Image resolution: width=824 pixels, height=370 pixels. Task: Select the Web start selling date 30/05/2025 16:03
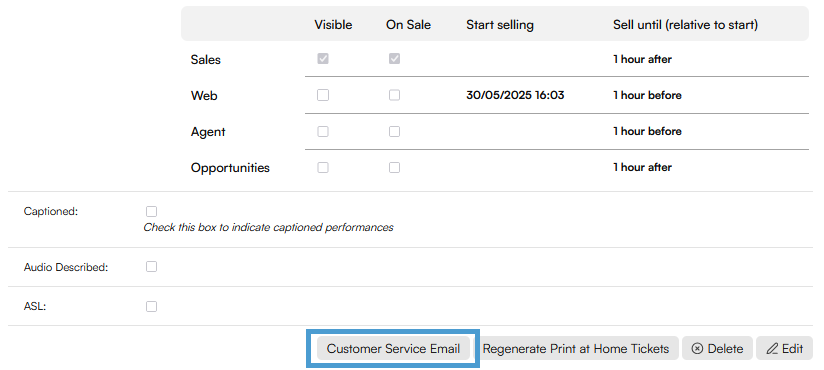[515, 95]
